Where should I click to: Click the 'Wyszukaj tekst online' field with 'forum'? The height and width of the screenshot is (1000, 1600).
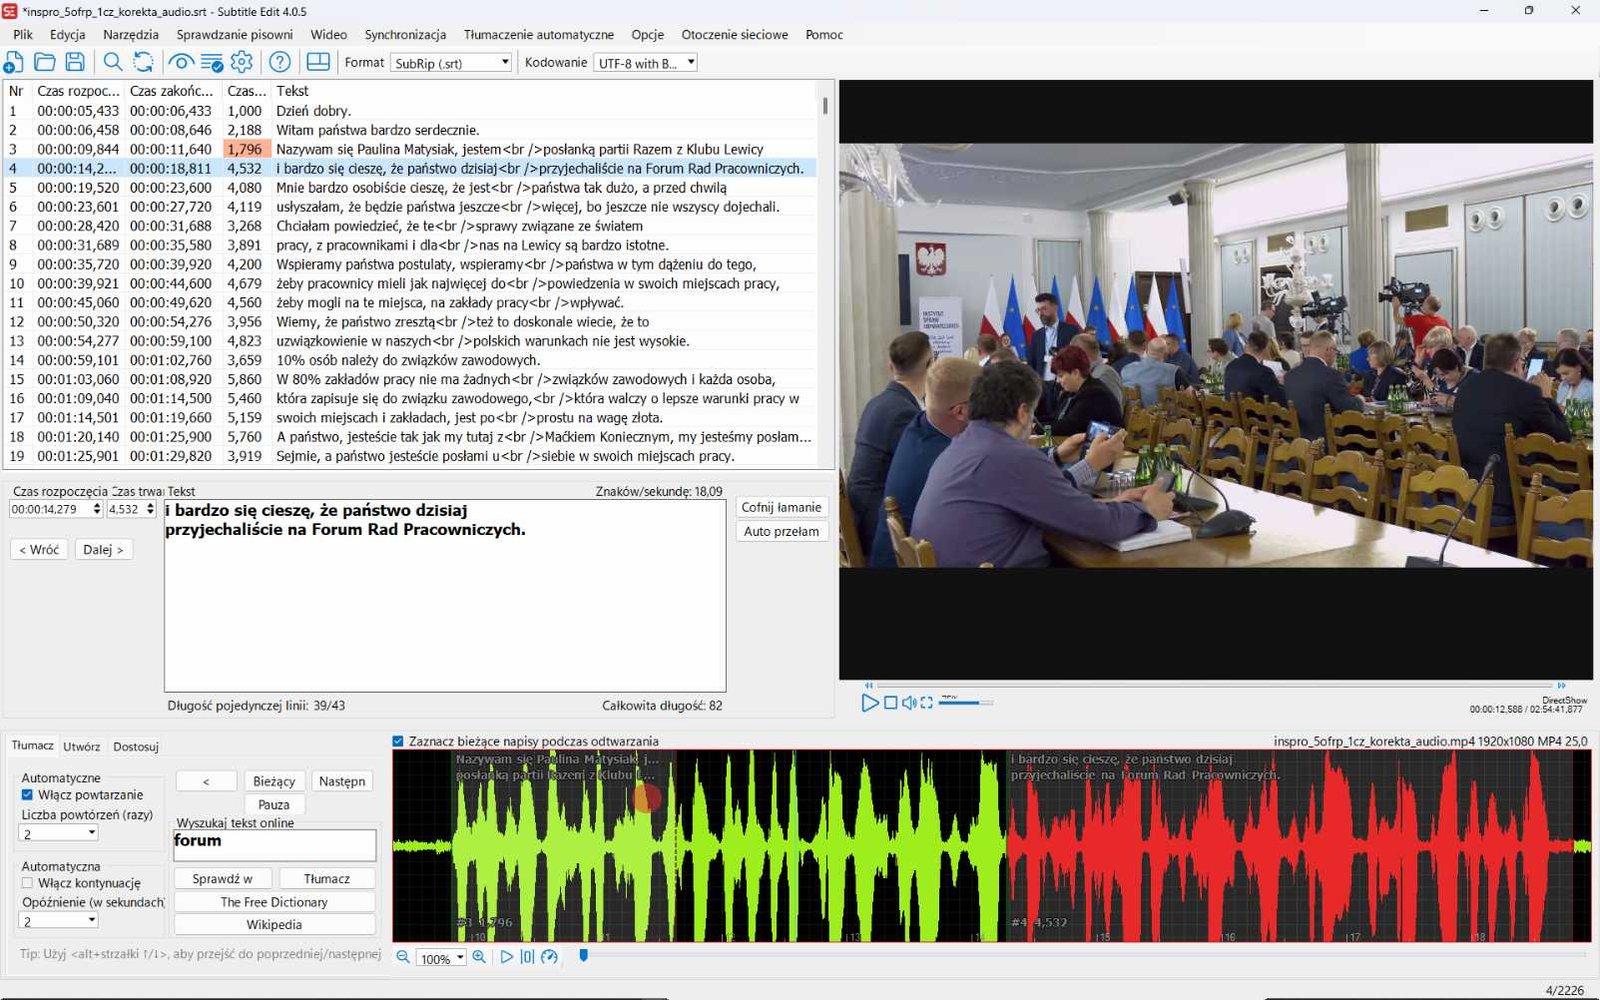[275, 844]
